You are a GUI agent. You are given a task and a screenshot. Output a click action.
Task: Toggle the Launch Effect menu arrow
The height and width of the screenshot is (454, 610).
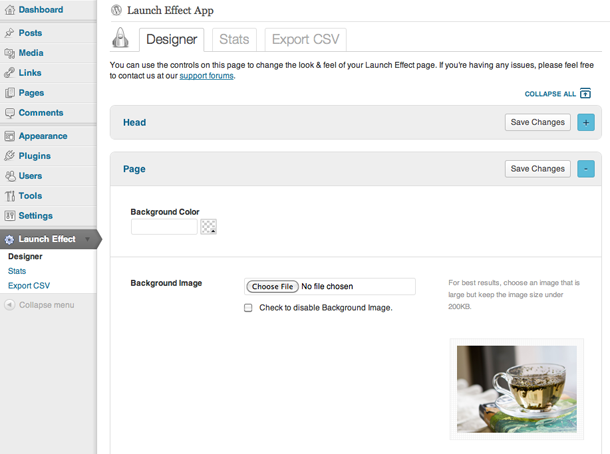[88, 239]
